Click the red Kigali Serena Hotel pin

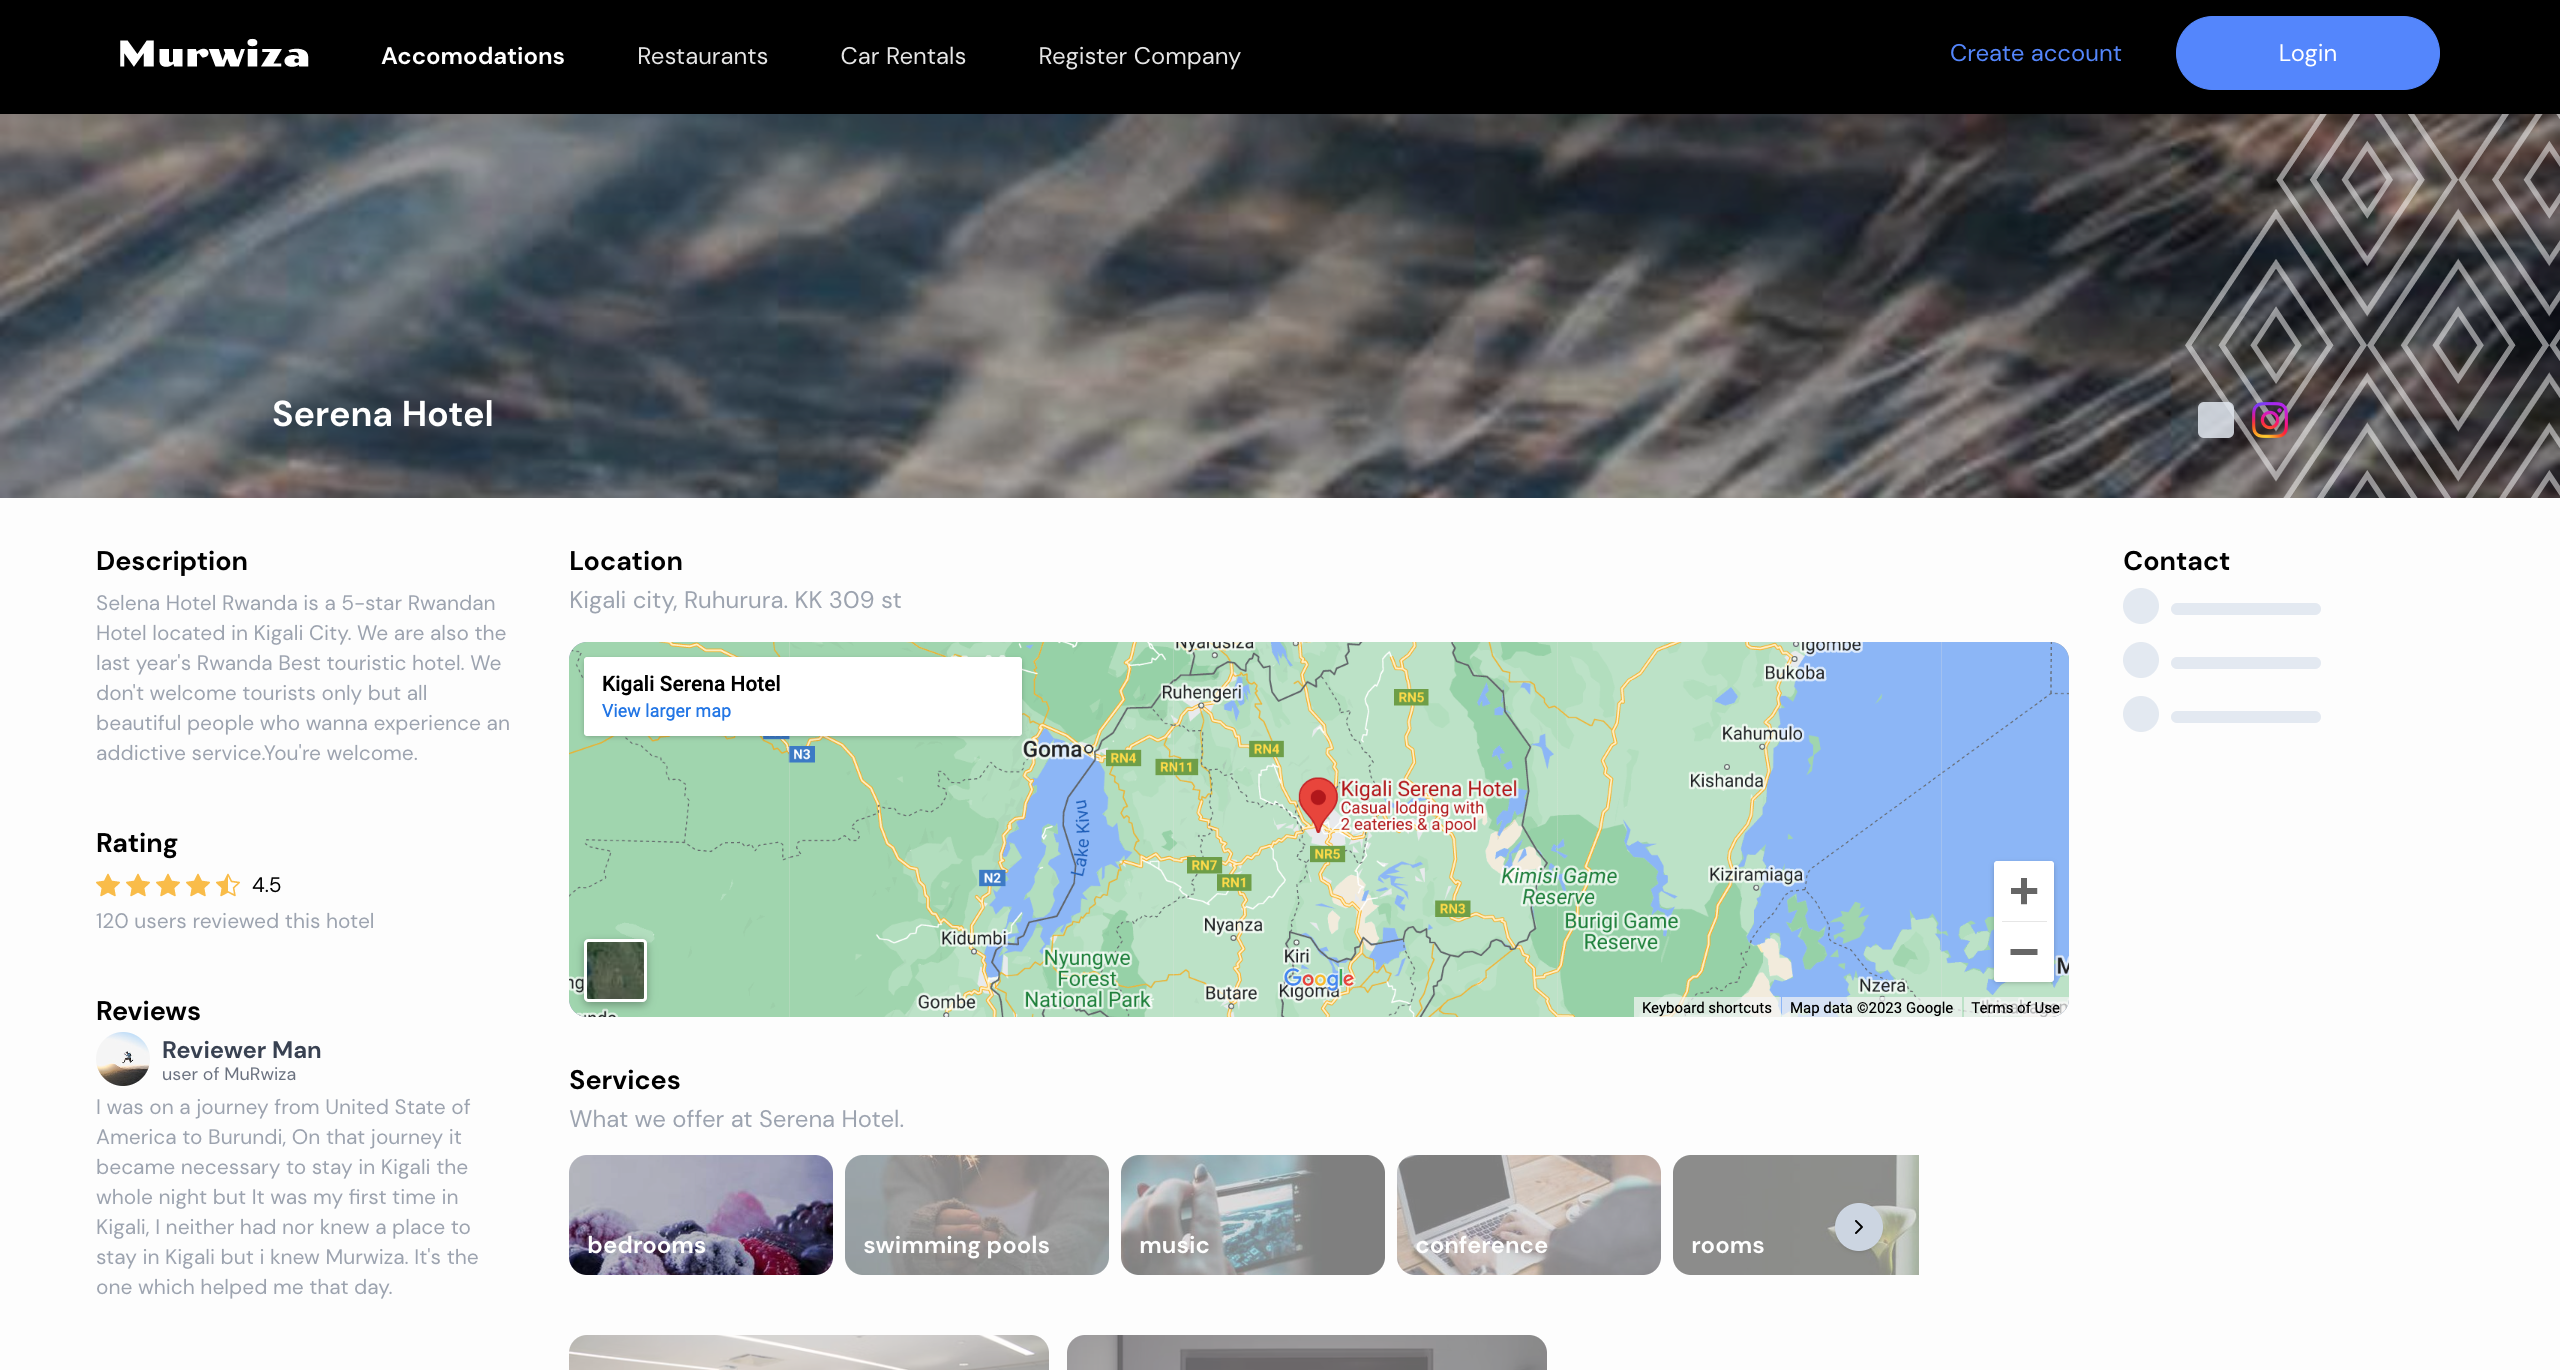1318,803
